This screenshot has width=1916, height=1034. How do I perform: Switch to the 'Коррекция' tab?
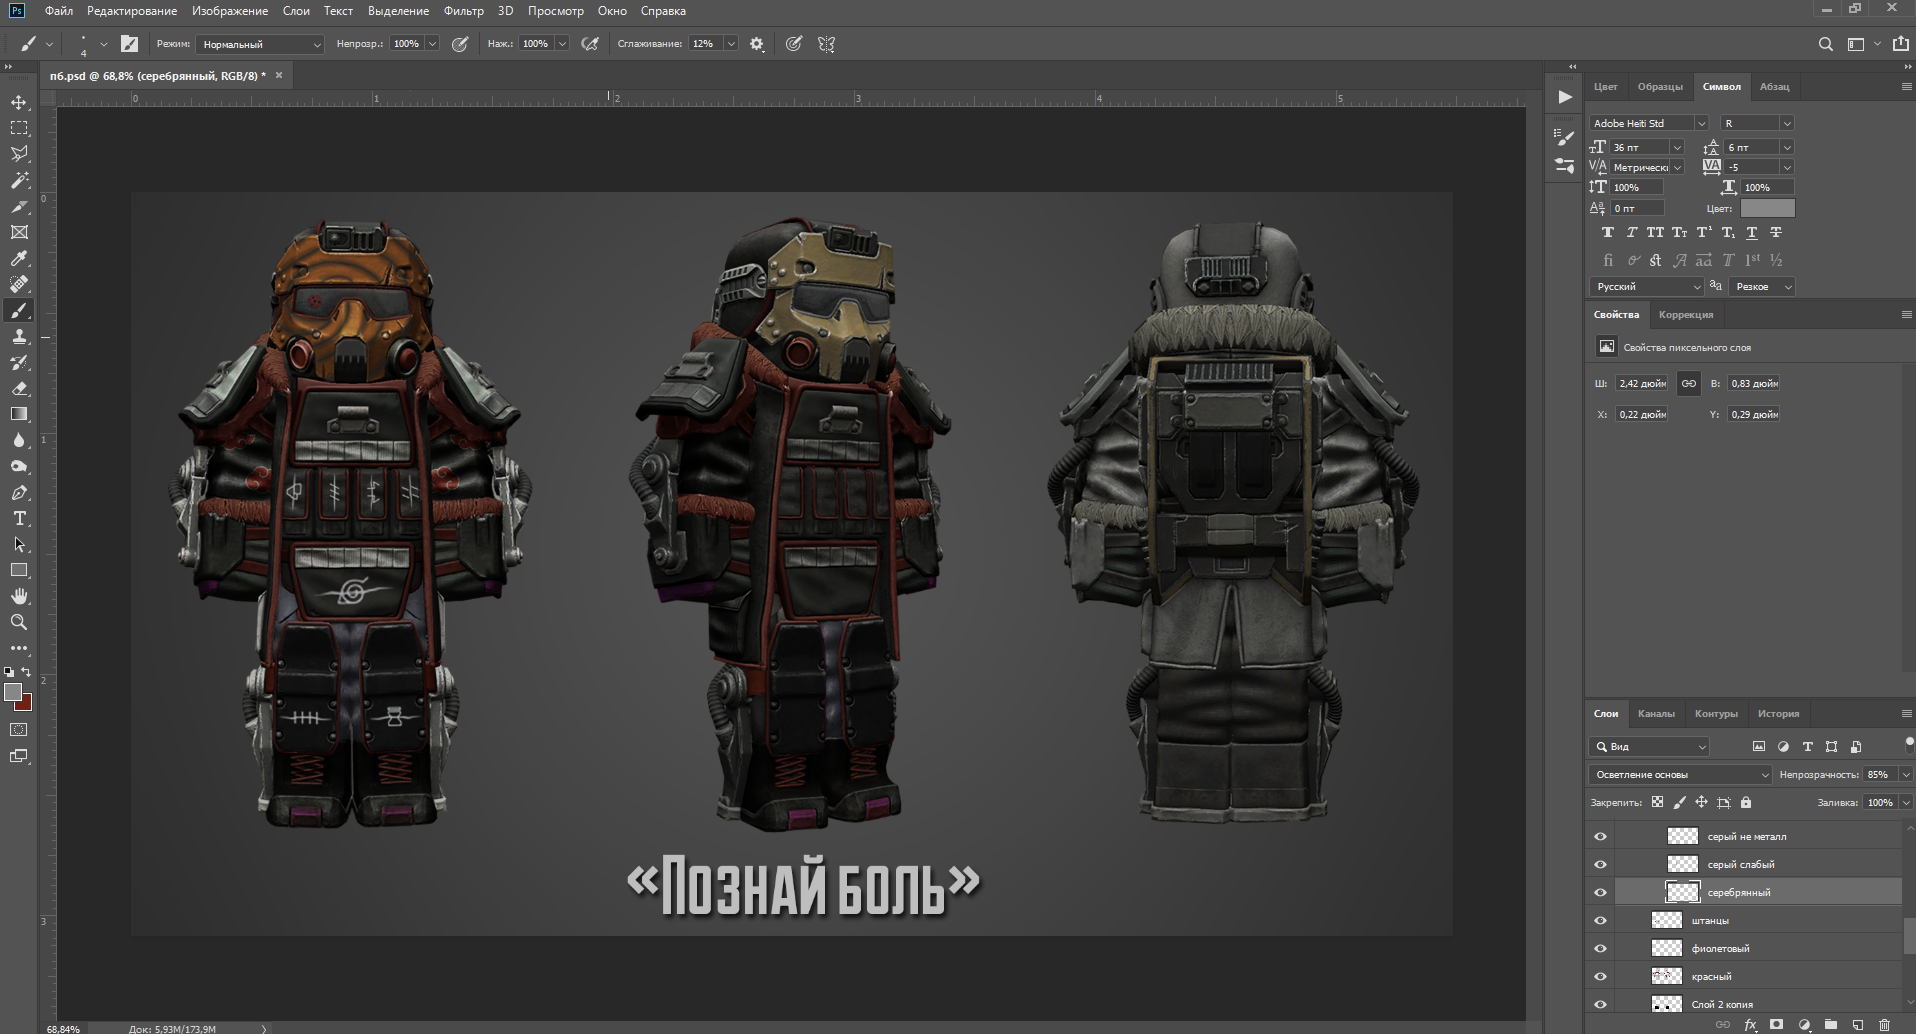(1686, 314)
